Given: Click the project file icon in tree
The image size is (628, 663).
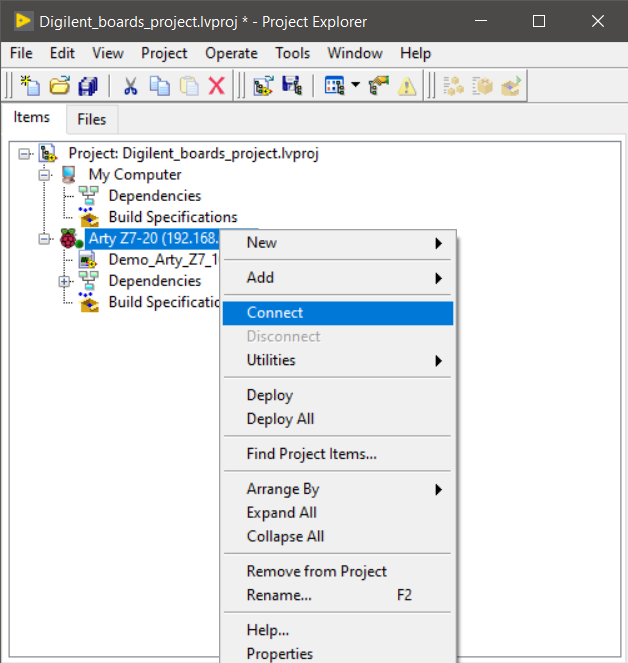Looking at the screenshot, I should (x=48, y=153).
